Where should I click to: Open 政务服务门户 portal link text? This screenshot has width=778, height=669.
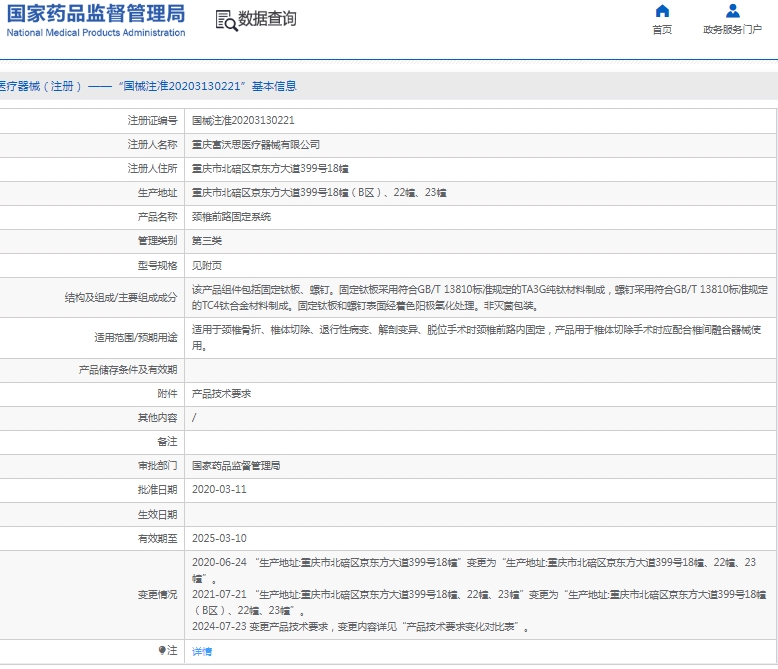(732, 30)
